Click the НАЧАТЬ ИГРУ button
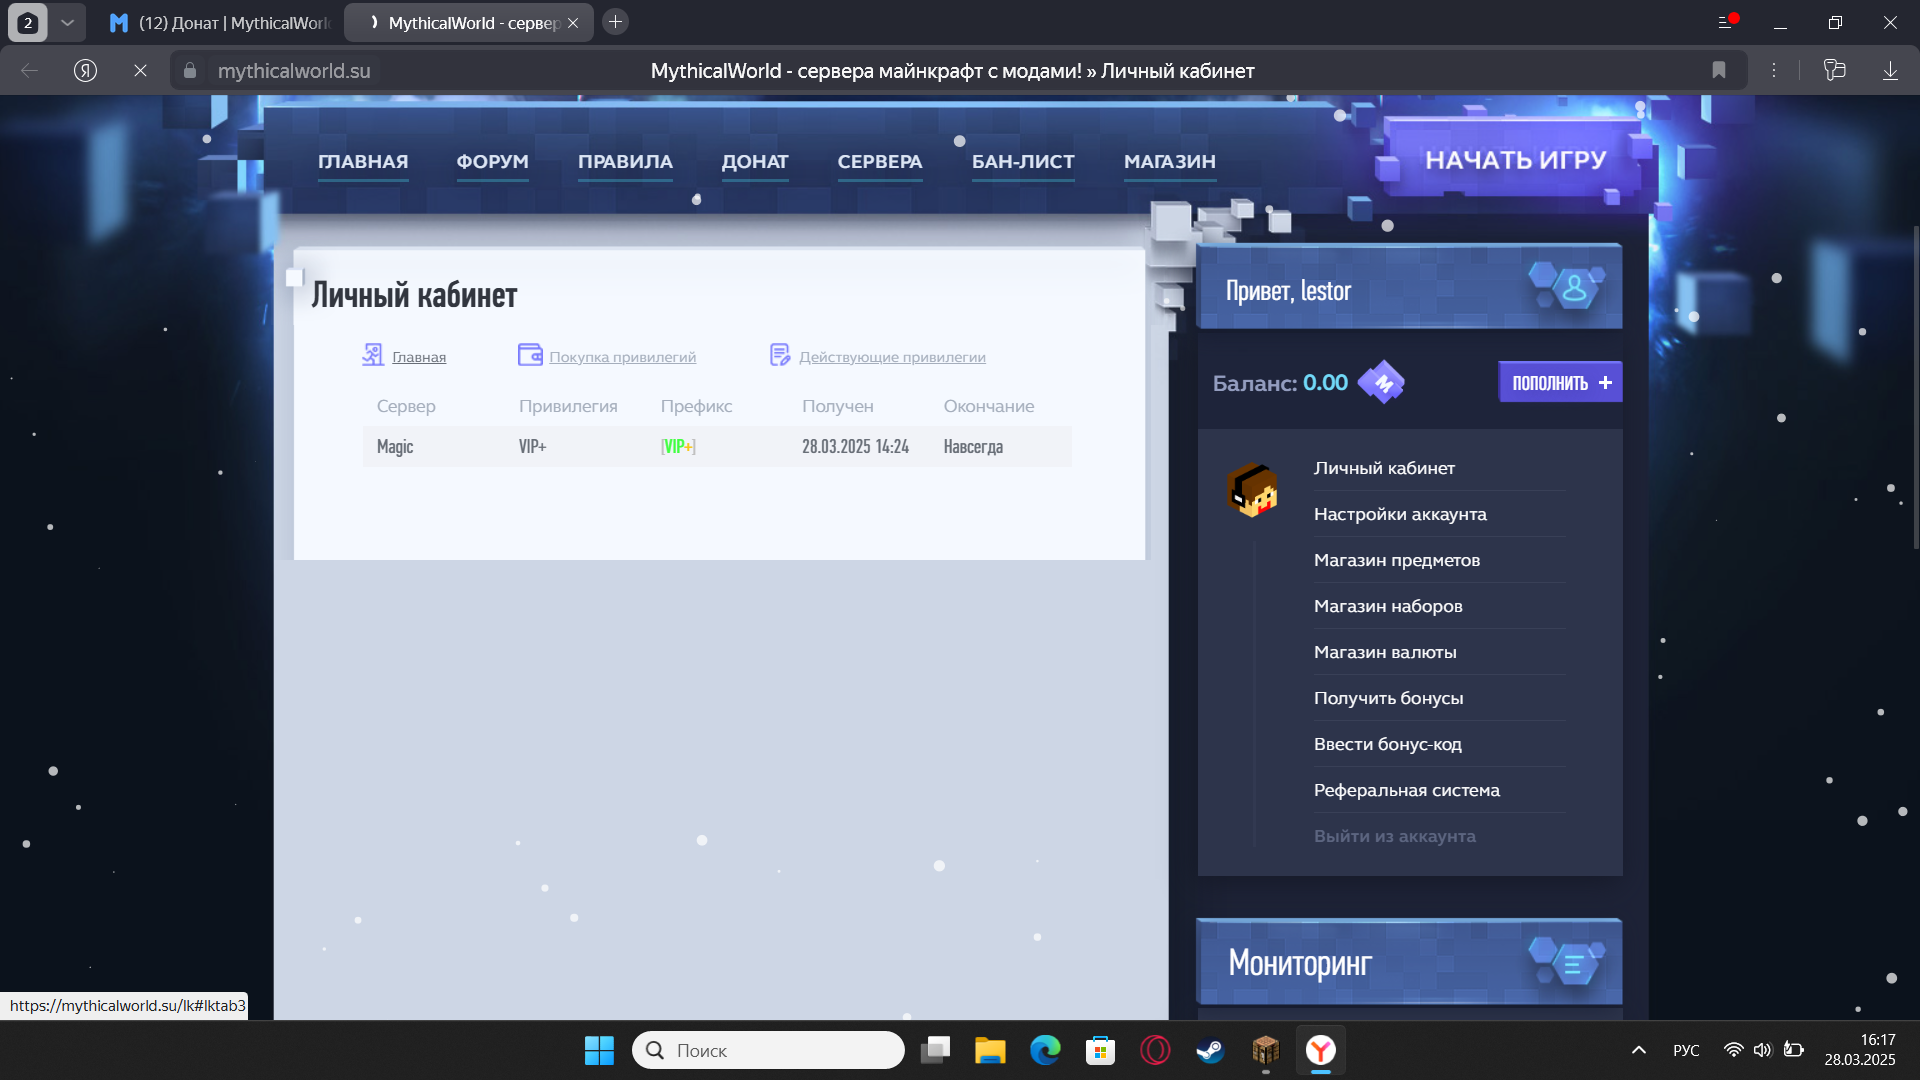 1515,160
